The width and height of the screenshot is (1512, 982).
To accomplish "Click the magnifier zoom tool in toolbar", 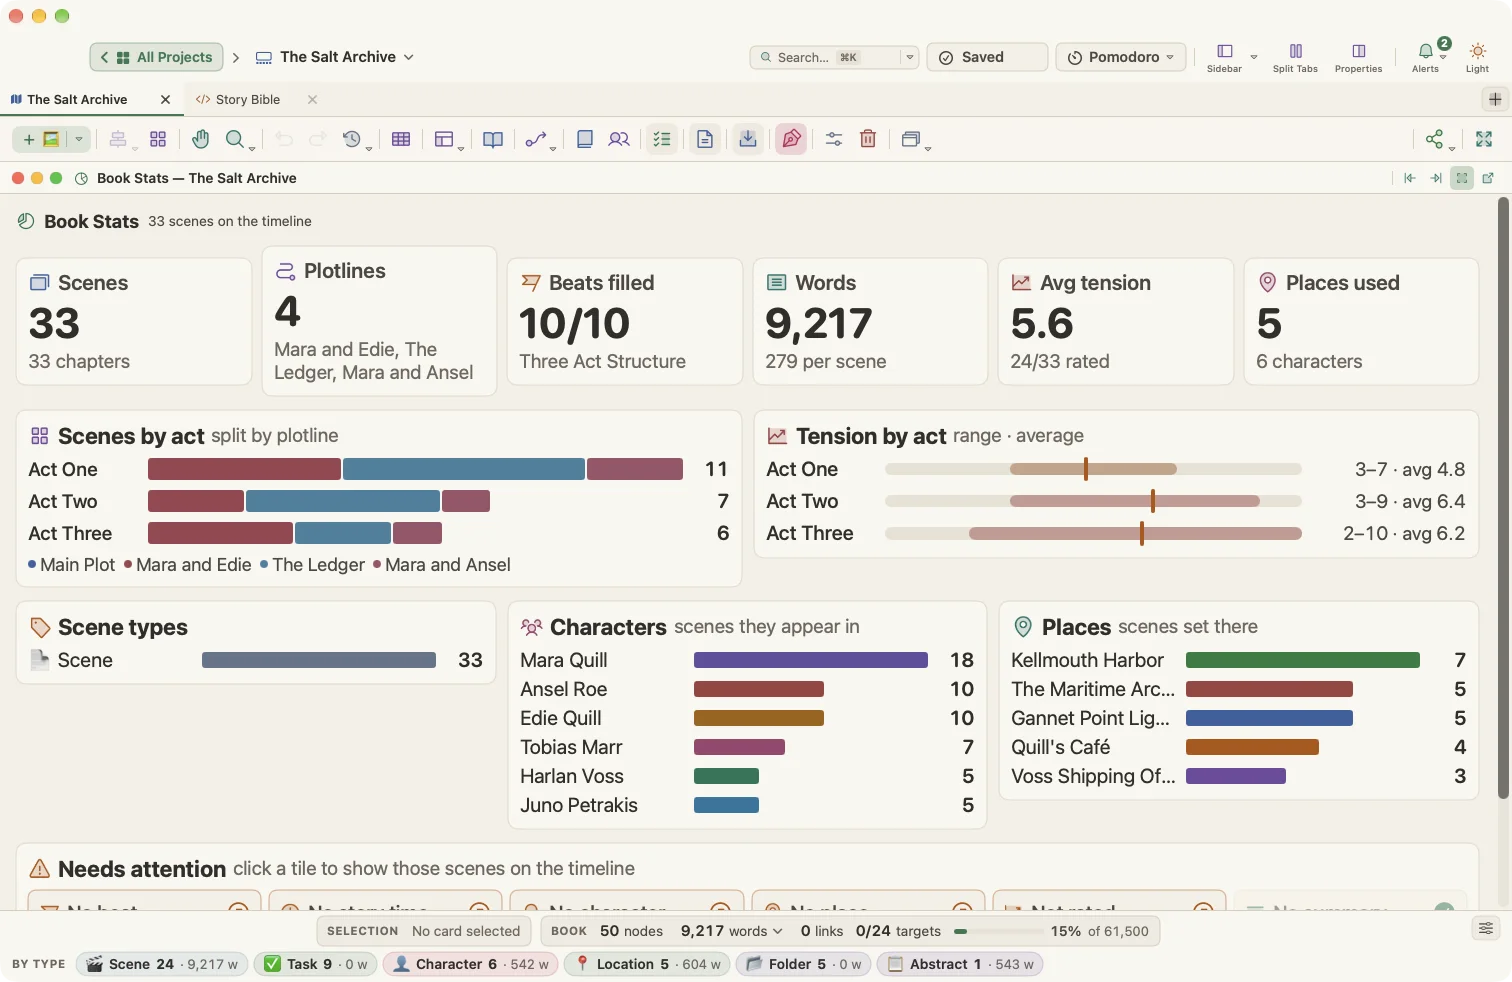I will [235, 139].
